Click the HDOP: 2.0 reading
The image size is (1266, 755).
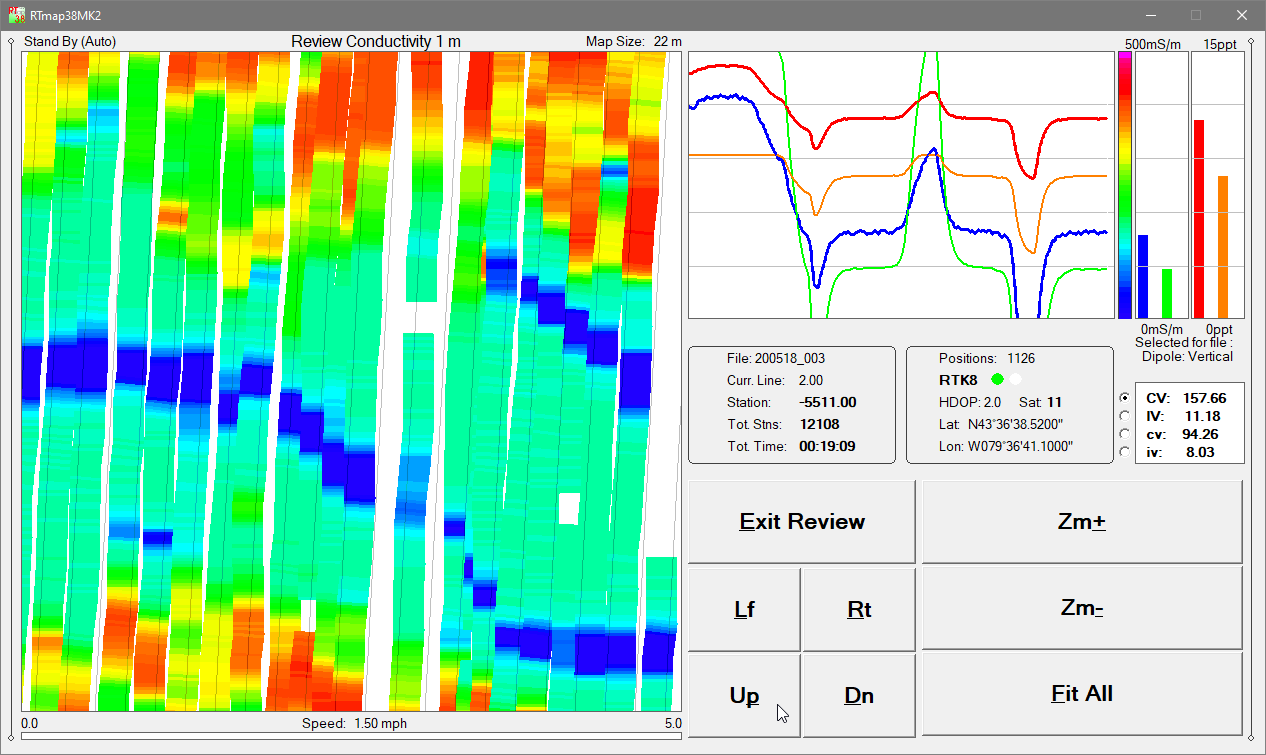click(x=969, y=402)
